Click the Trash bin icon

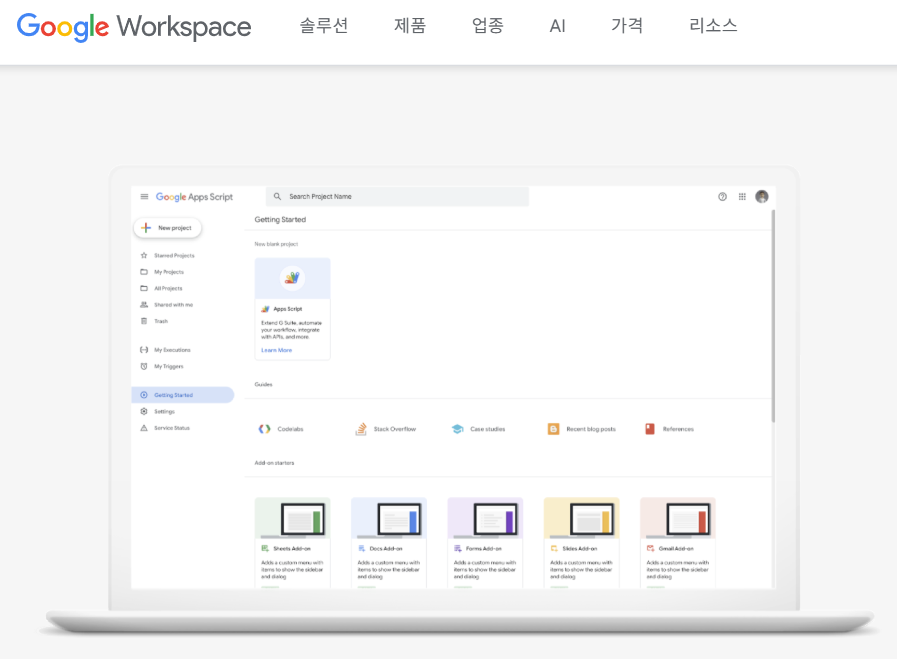[x=144, y=321]
